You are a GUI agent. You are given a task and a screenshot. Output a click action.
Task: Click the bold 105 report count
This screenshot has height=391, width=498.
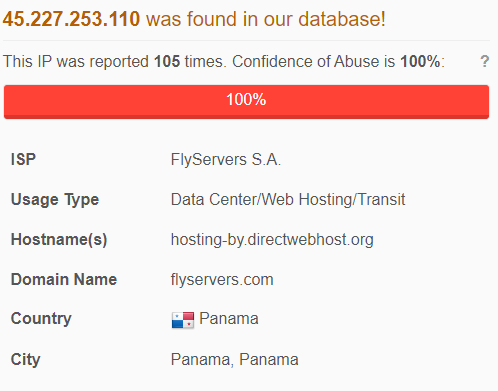click(167, 62)
